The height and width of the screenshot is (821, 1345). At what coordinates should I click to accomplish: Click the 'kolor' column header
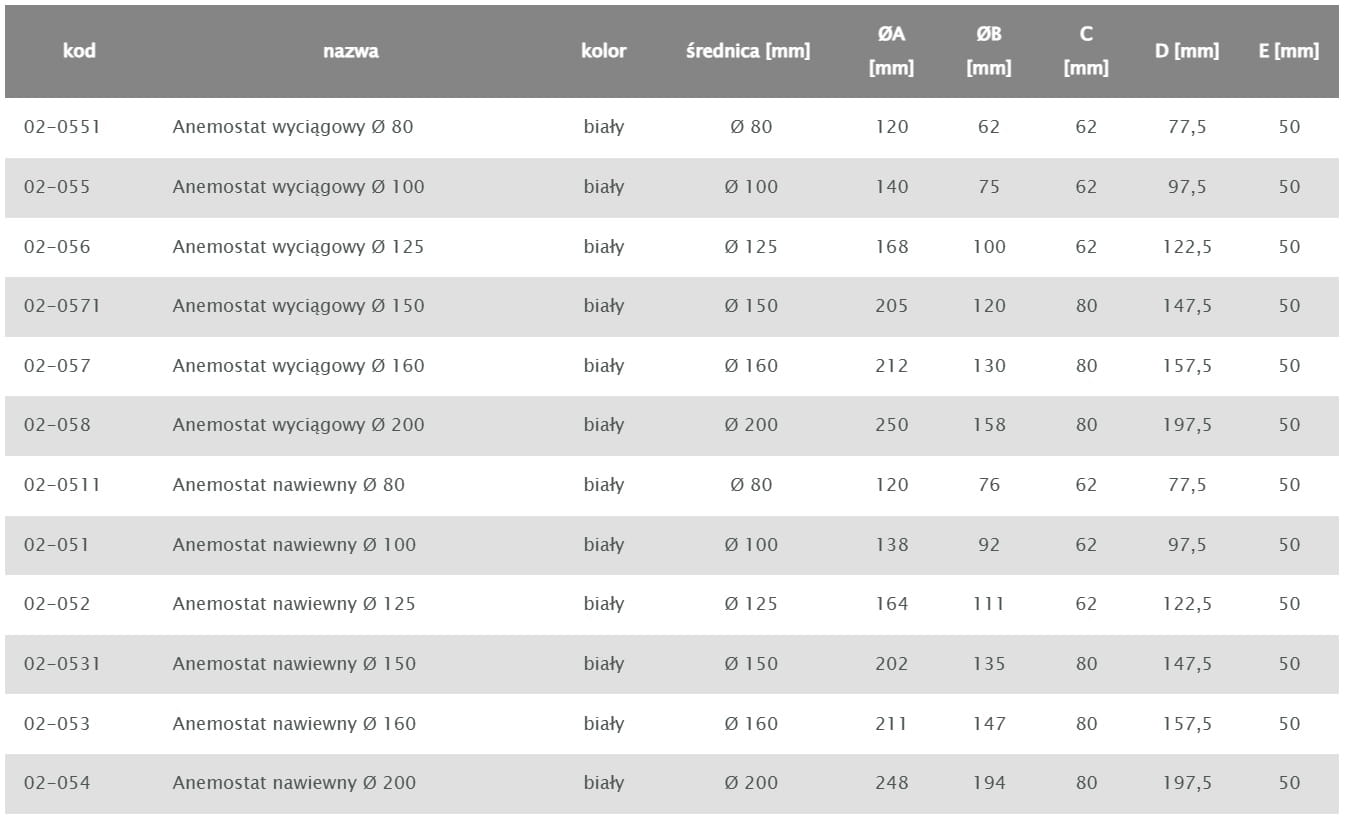(x=603, y=51)
